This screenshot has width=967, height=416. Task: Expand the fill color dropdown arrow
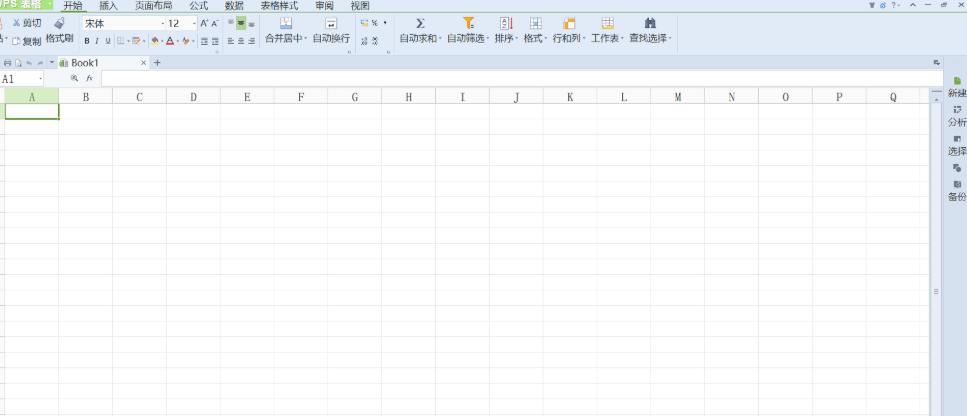pos(162,41)
